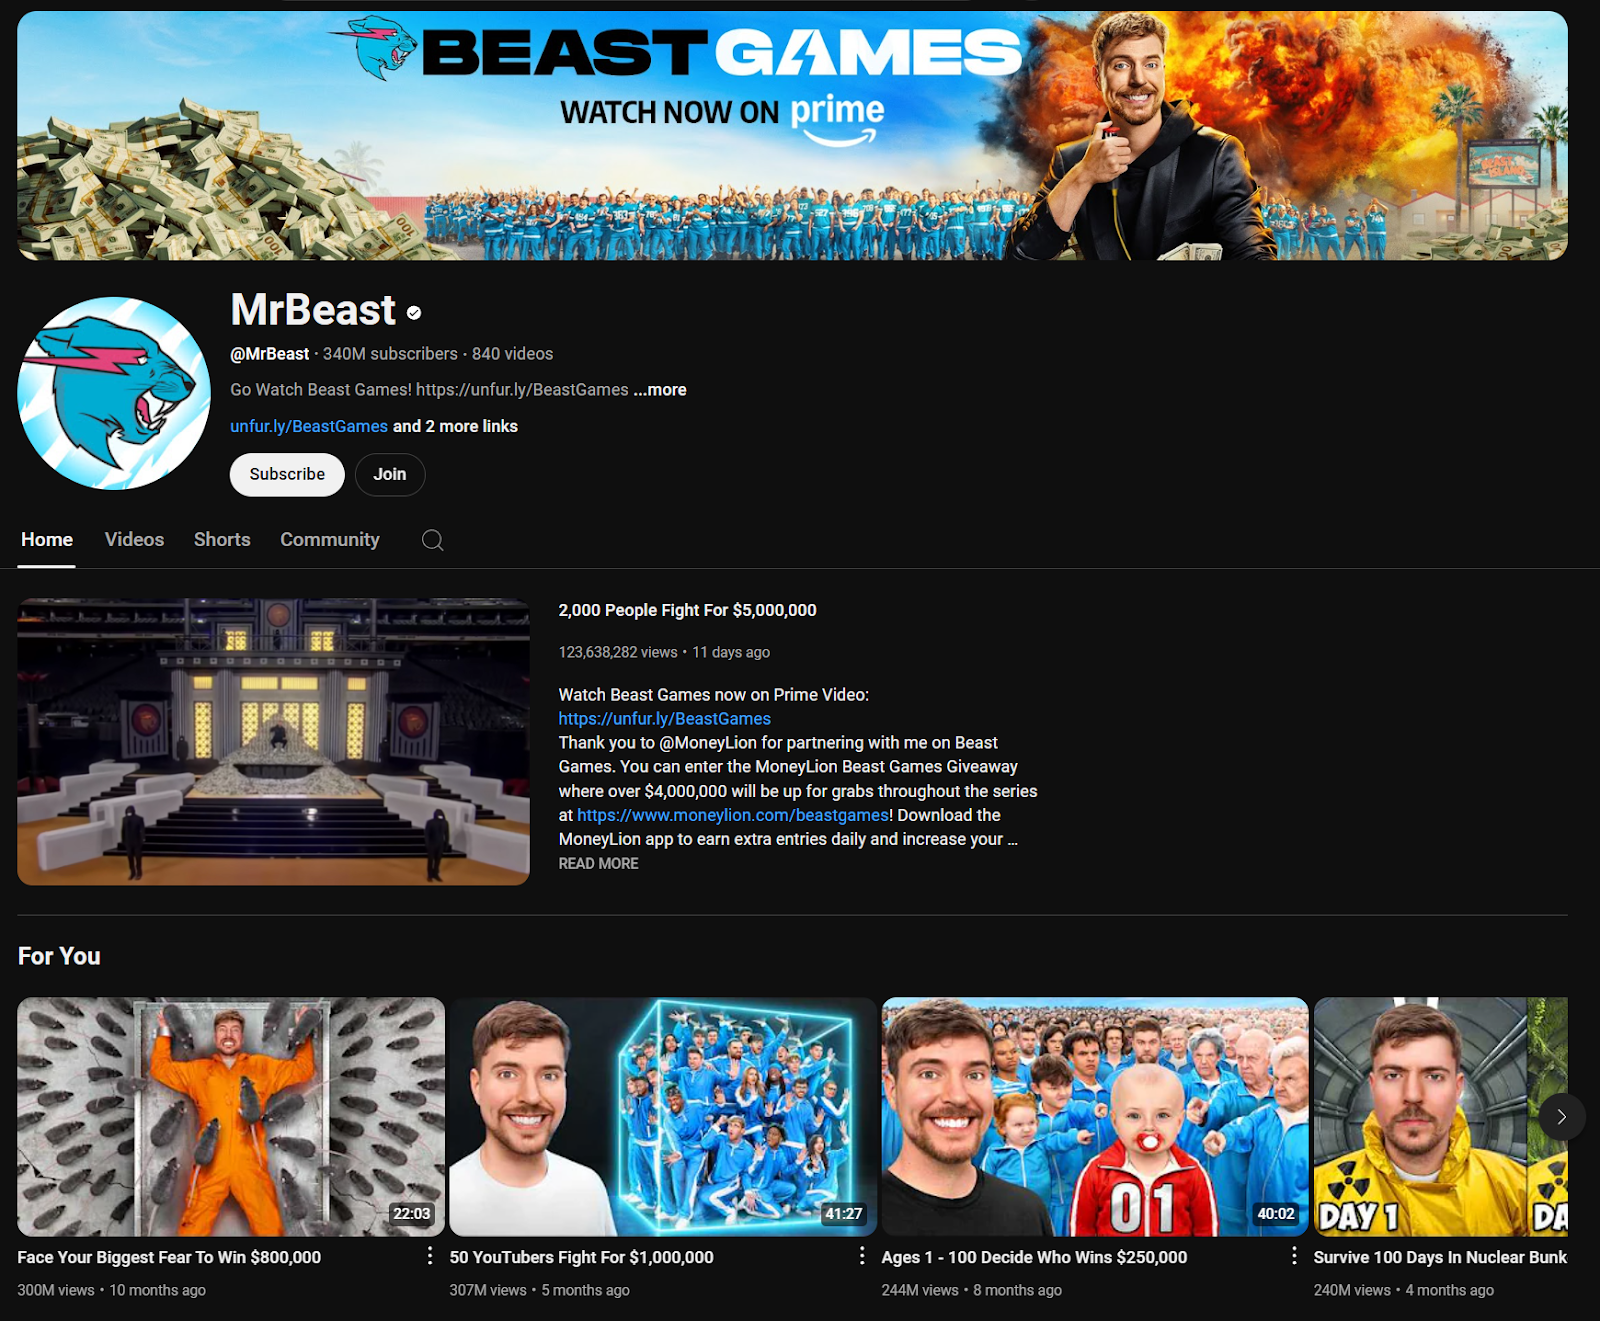Open 'and 2 more links' in channel header
This screenshot has height=1321, width=1600.
453,426
